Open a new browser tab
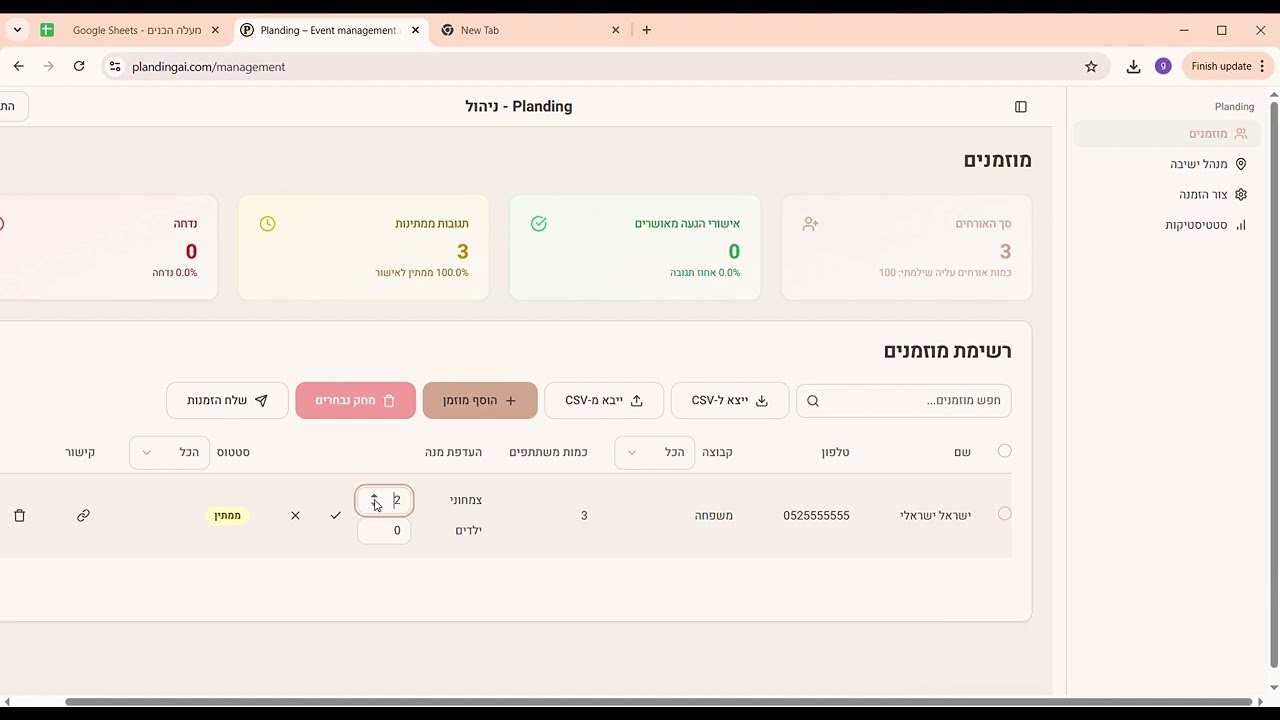The height and width of the screenshot is (720, 1280). [x=647, y=30]
